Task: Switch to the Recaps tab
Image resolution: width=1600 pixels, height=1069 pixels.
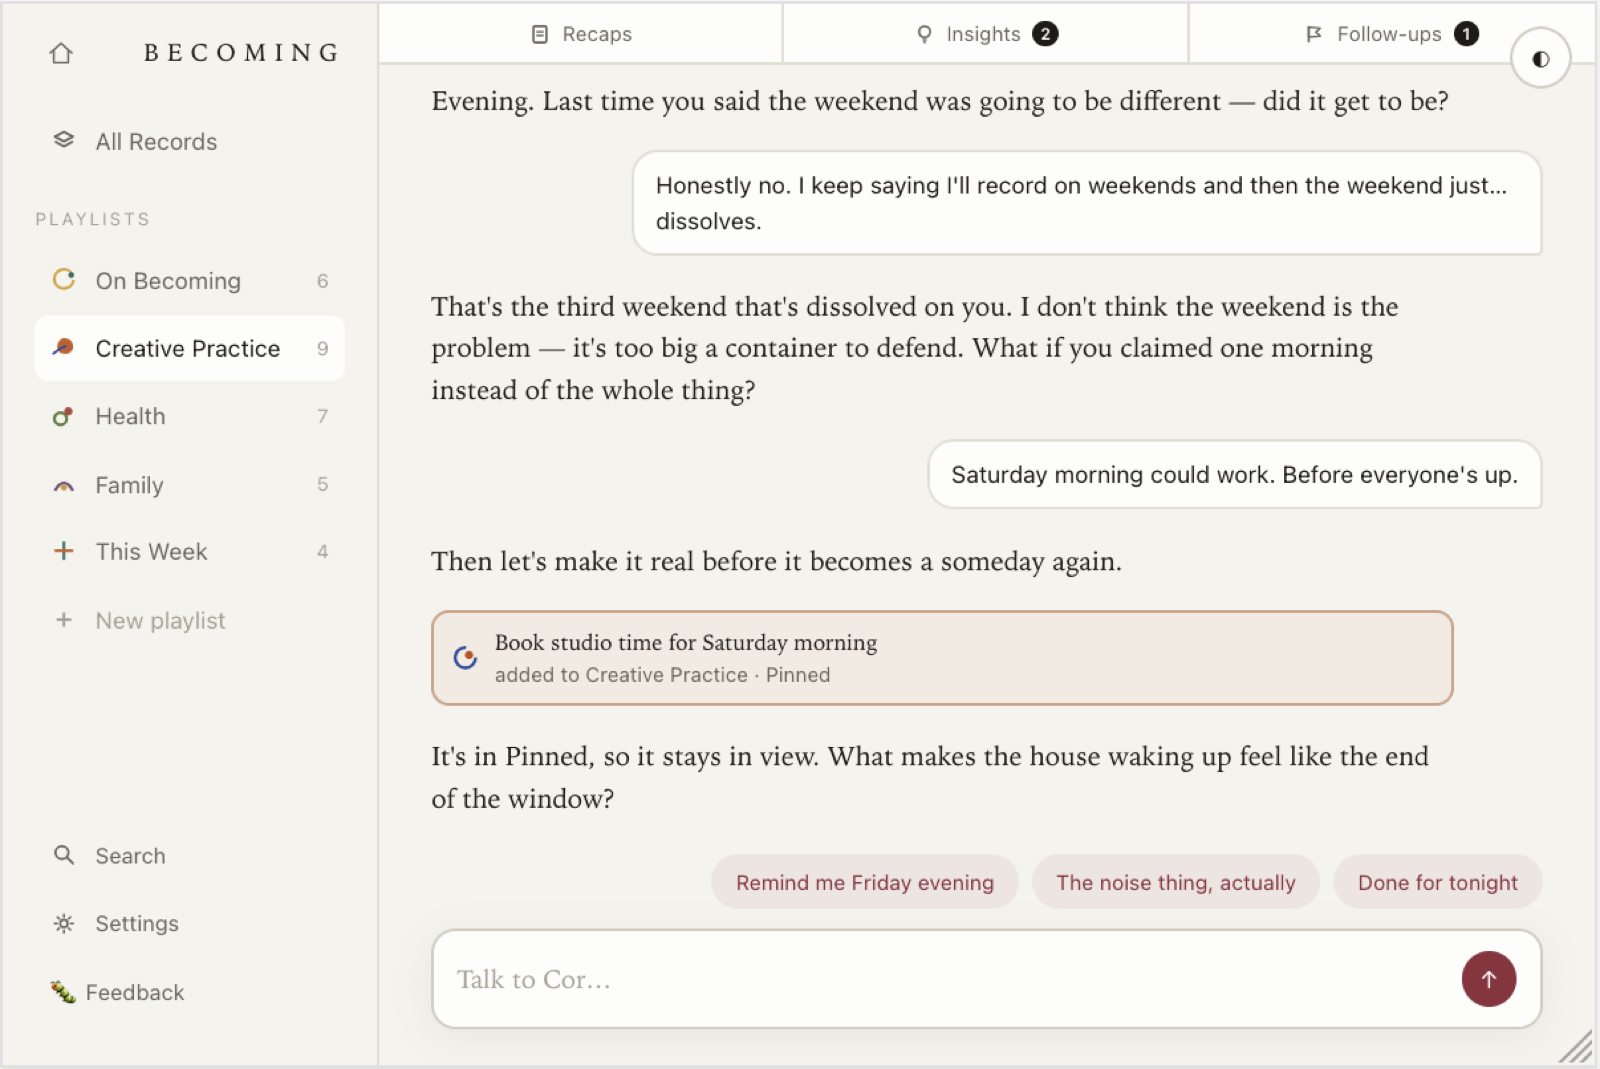Action: (x=581, y=34)
